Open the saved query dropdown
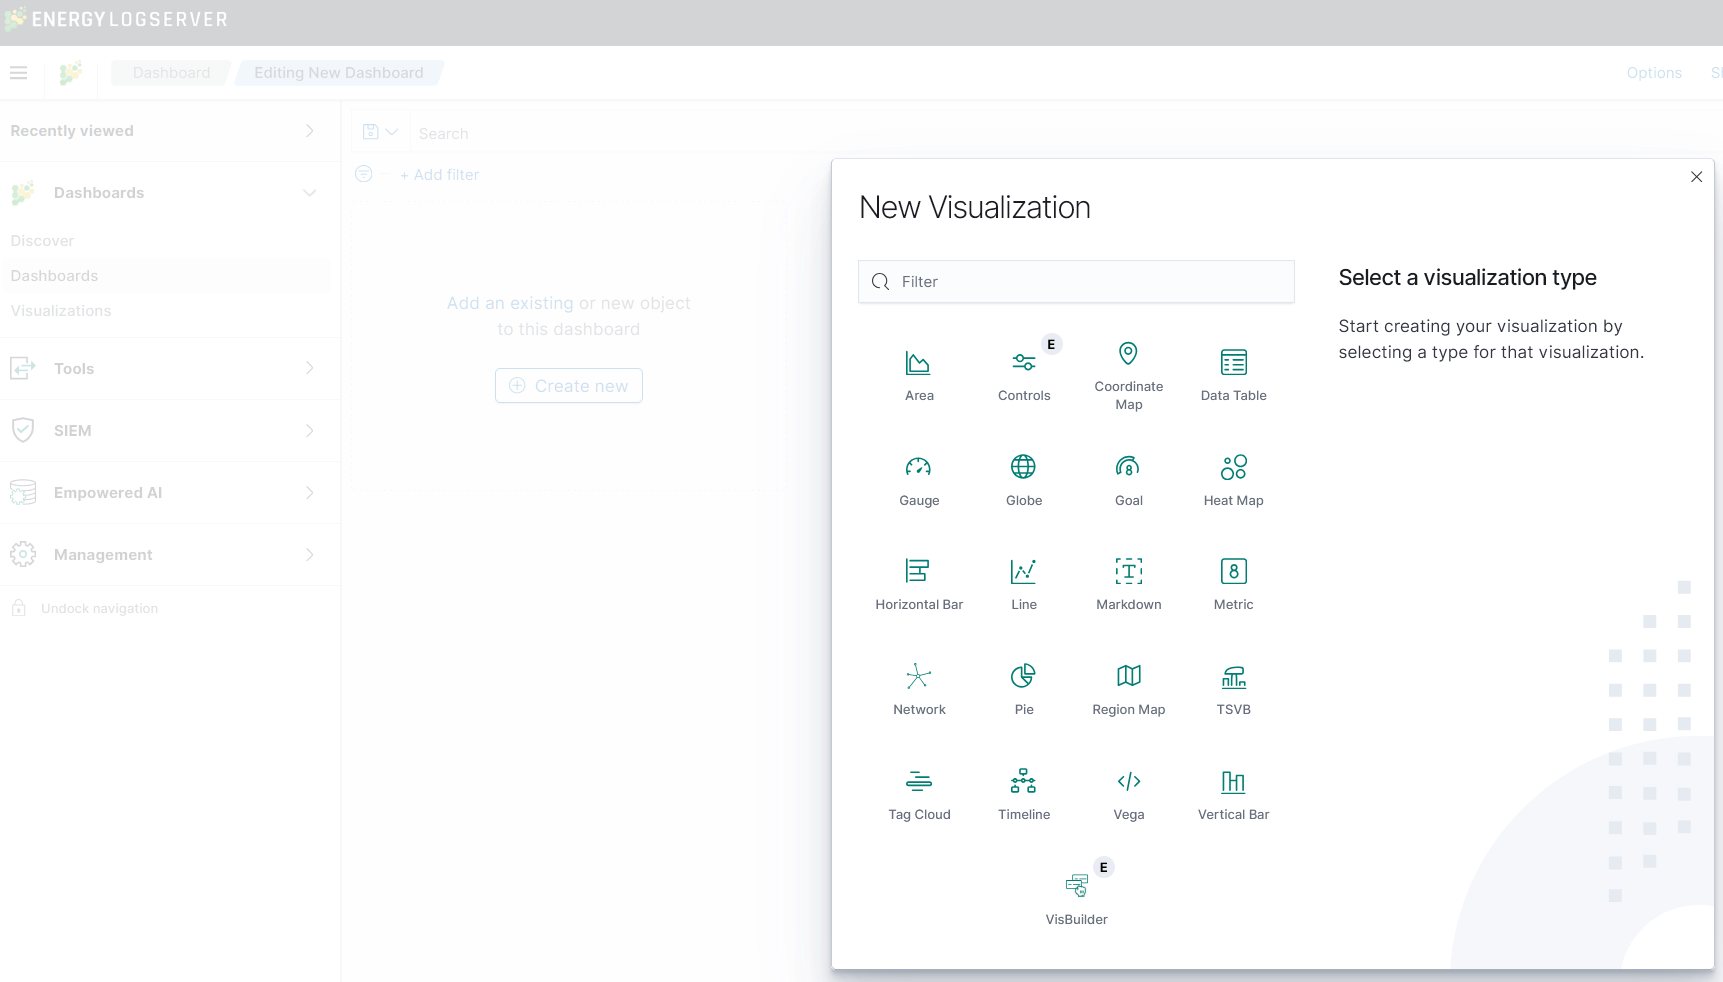Screen dimensions: 1723x982 click(380, 132)
